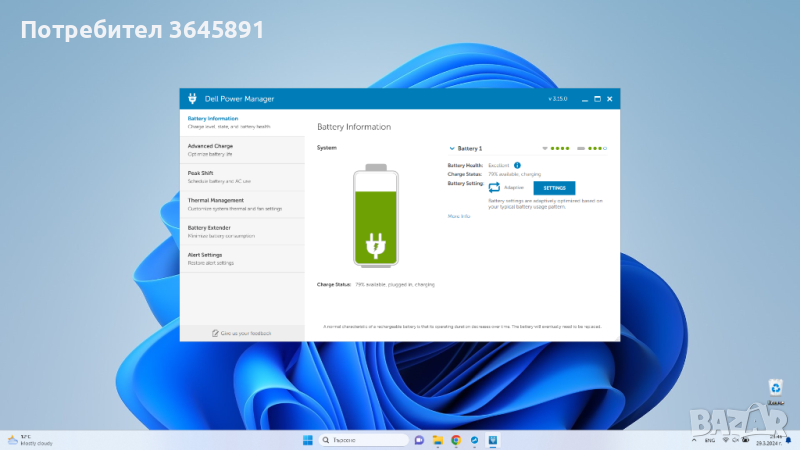Click the large charging battery graphic
This screenshot has height=450, width=800.
376,216
